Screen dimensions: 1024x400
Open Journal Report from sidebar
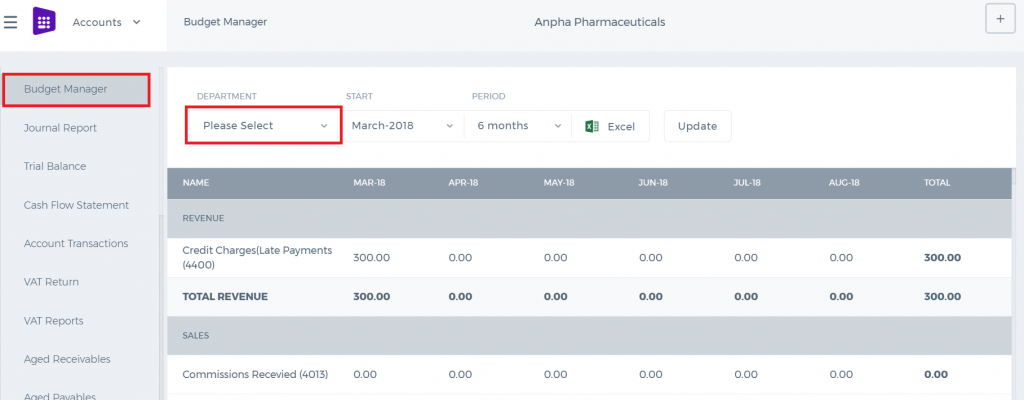pos(60,128)
